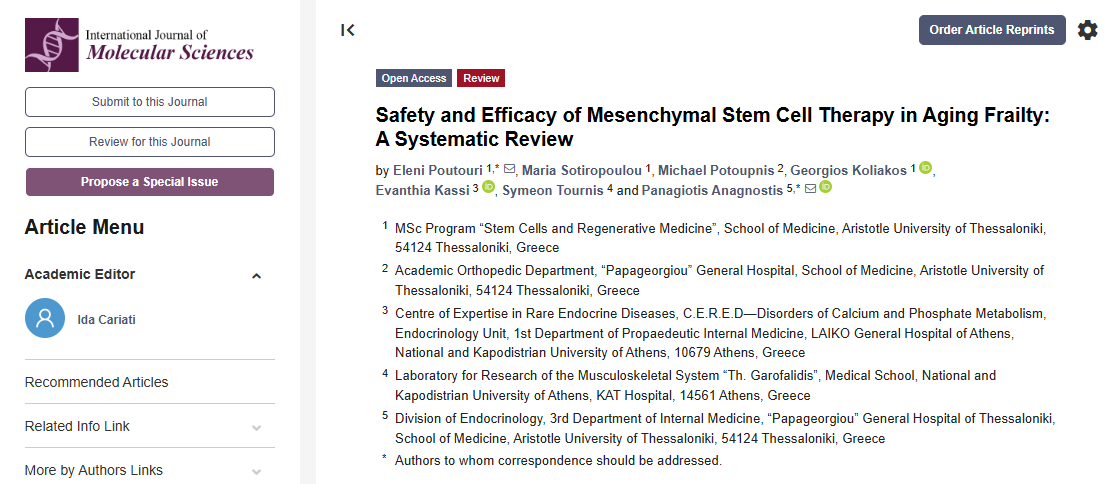Collapse the sidebar with the arrow-bar icon
The width and height of the screenshot is (1118, 484).
pyautogui.click(x=348, y=30)
